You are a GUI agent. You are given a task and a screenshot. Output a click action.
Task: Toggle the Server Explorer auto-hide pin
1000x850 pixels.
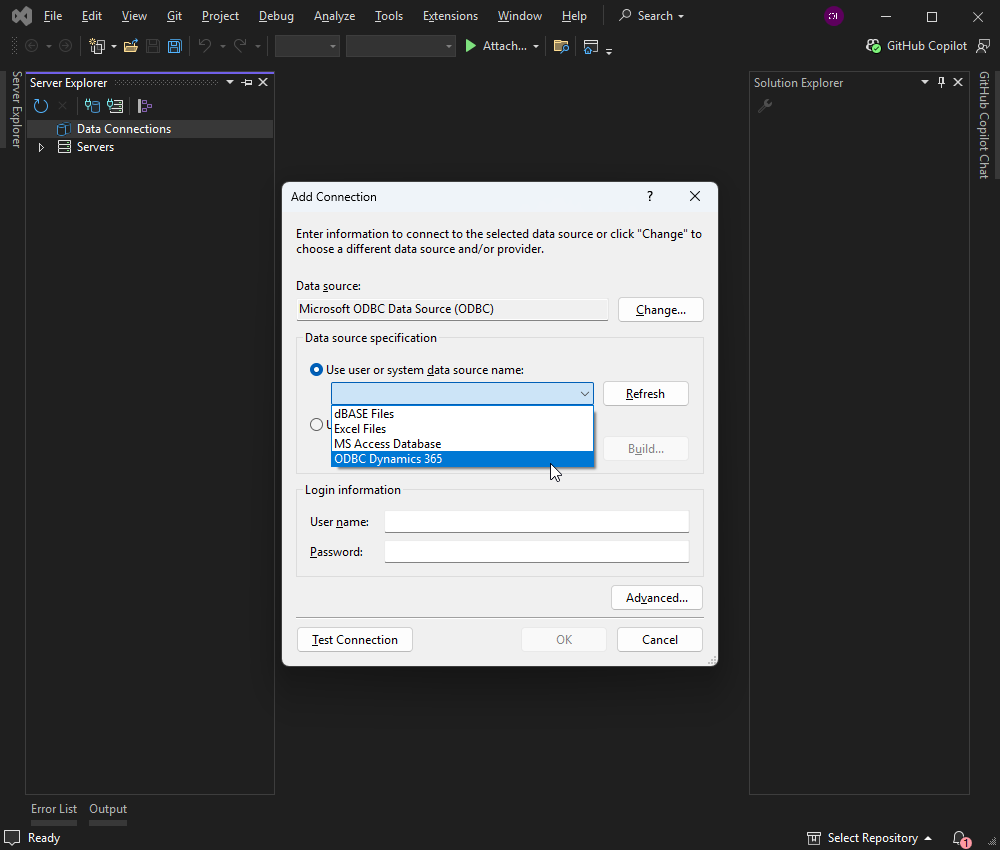(247, 83)
